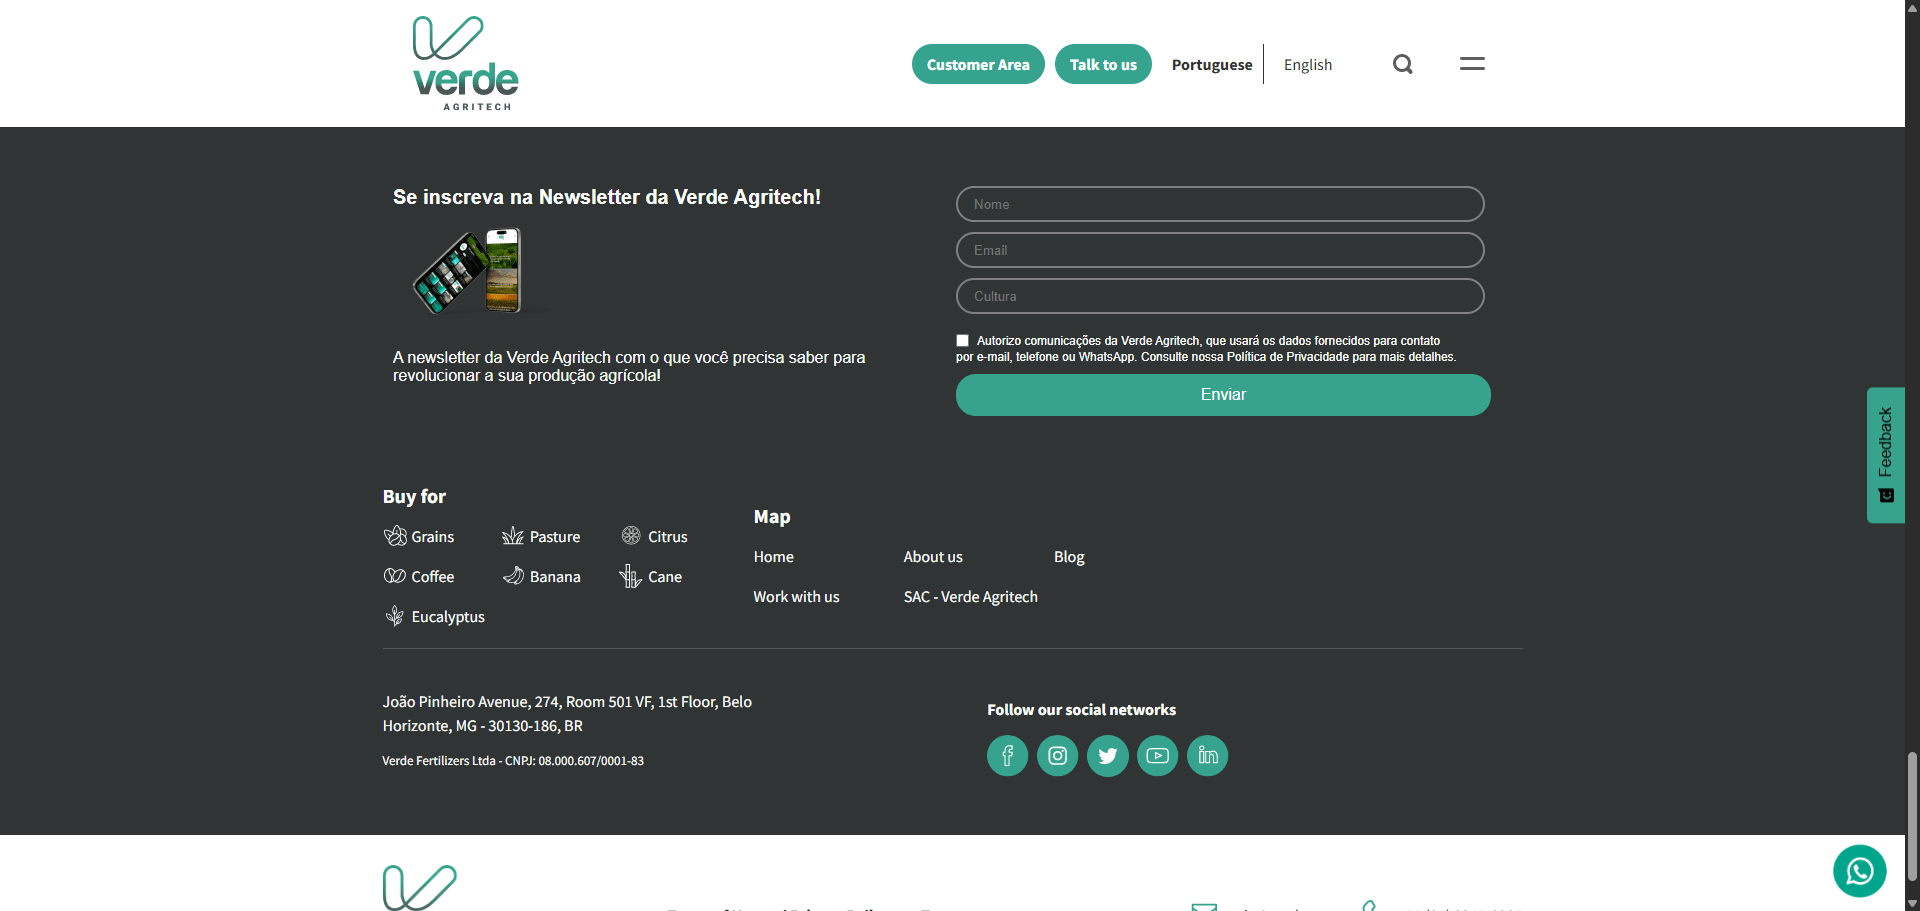This screenshot has height=911, width=1920.
Task: Select the Grains buy category icon
Action: point(394,536)
